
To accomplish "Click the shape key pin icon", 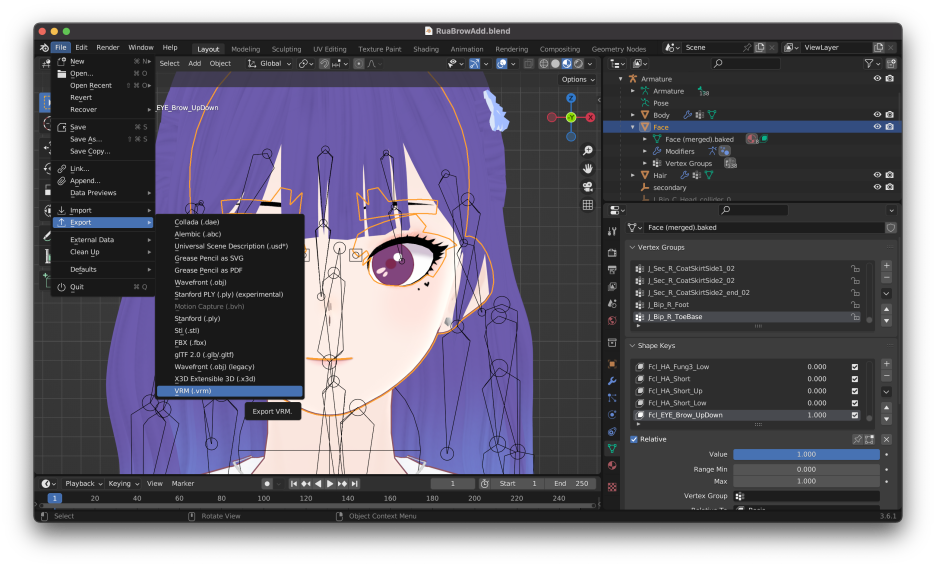I will click(858, 439).
